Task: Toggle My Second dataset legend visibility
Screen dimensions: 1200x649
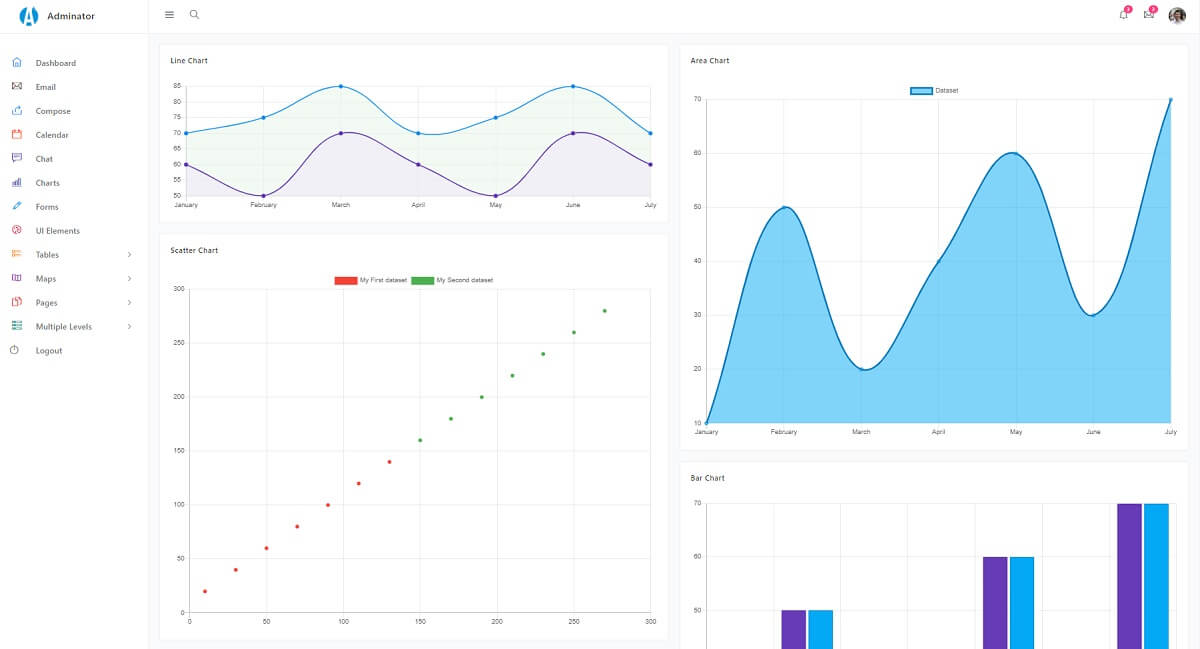Action: (x=452, y=280)
